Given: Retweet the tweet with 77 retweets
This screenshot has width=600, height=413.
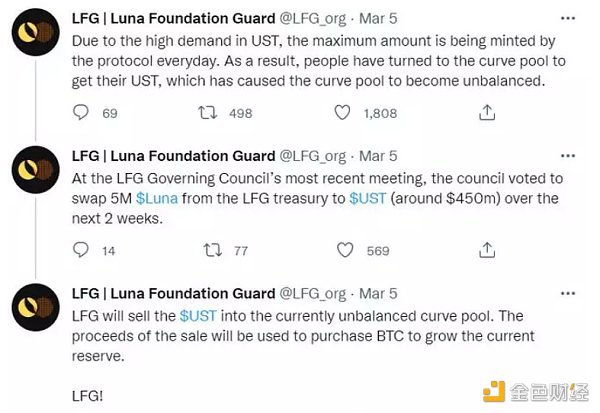Looking at the screenshot, I should point(212,250).
